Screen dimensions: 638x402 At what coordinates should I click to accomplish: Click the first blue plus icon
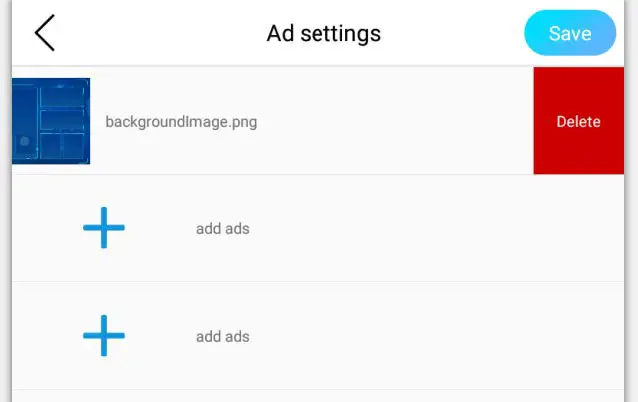[x=104, y=228]
